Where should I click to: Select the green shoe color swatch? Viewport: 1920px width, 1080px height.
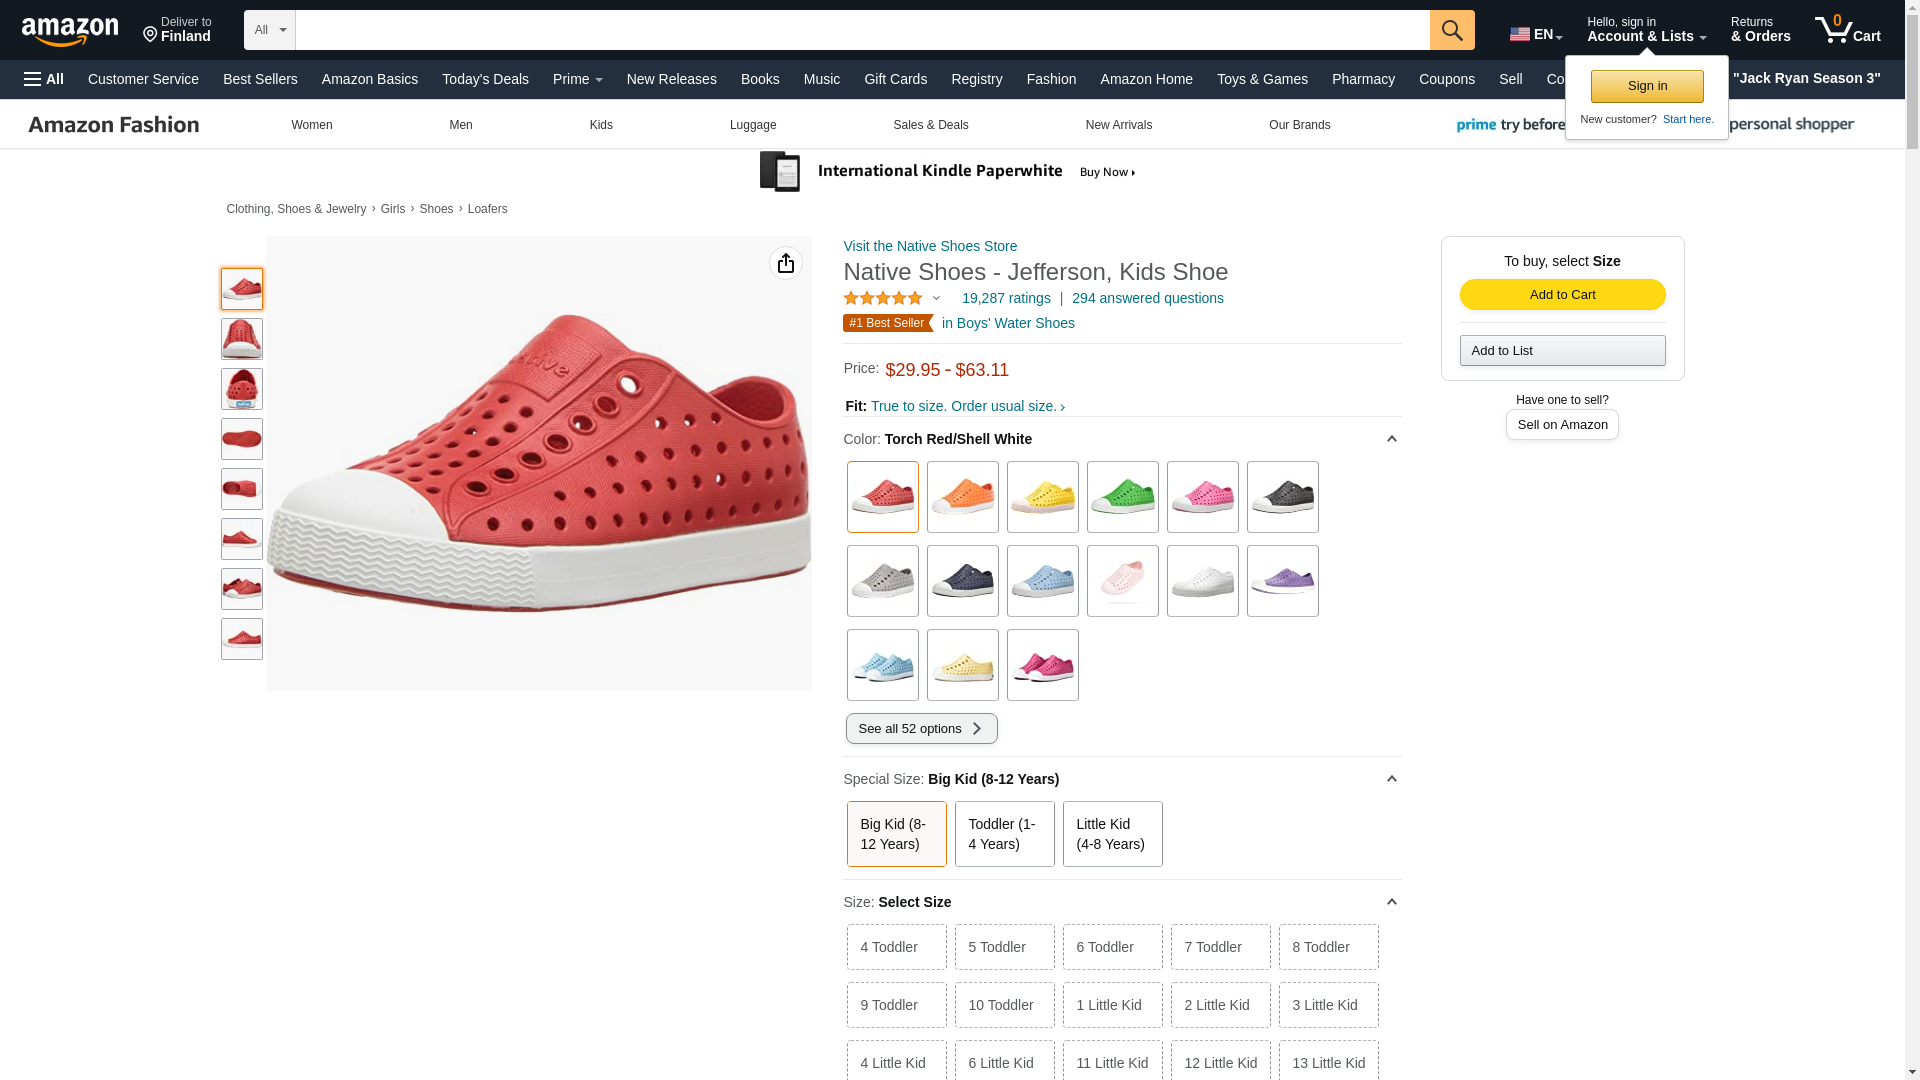(x=1122, y=497)
